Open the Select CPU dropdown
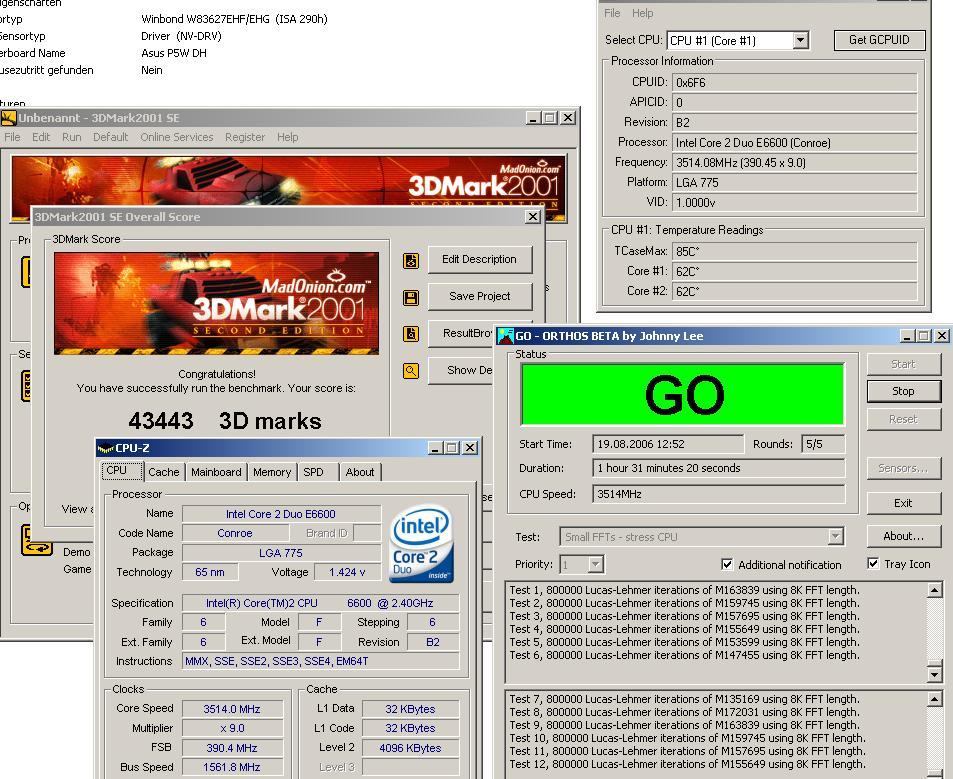 click(x=800, y=41)
